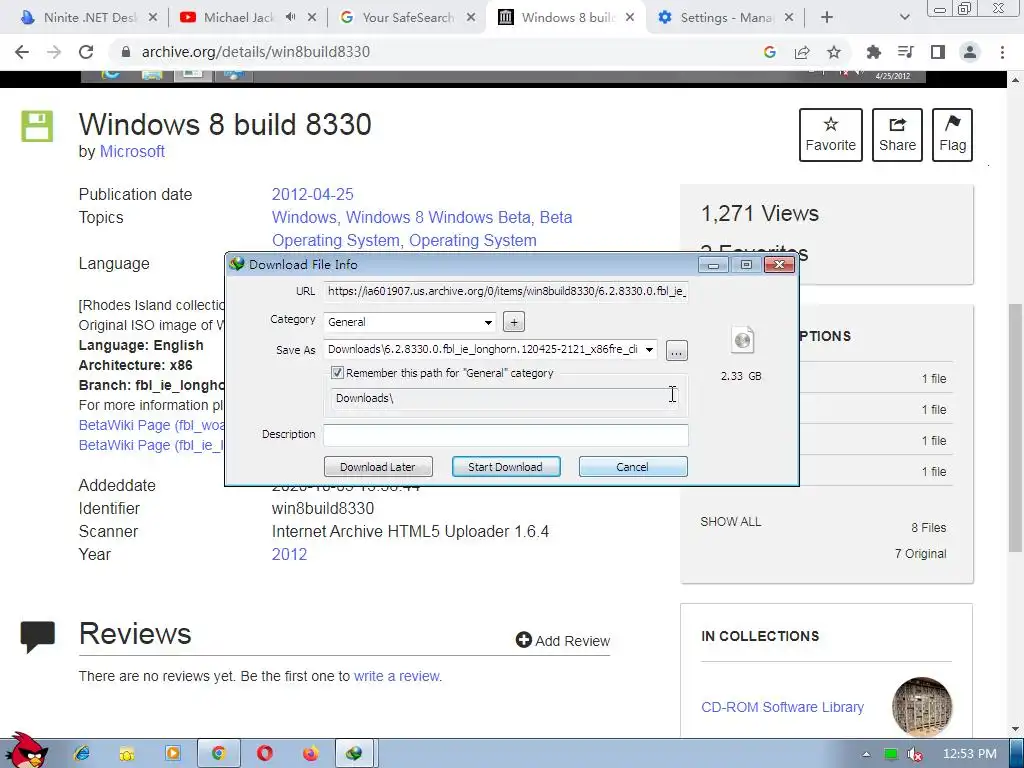Click muted volume icon in system tray
Image resolution: width=1024 pixels, height=768 pixels.
pos(916,754)
